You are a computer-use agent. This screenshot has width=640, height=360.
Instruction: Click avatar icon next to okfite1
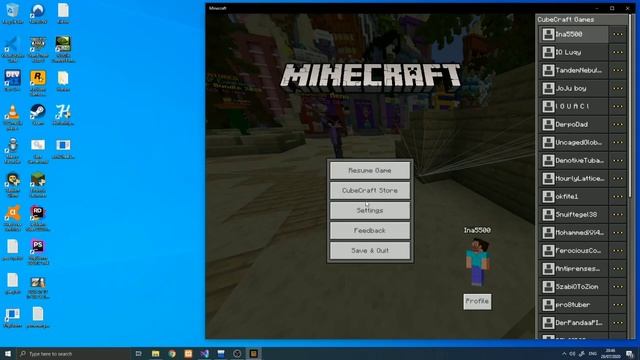coord(548,196)
